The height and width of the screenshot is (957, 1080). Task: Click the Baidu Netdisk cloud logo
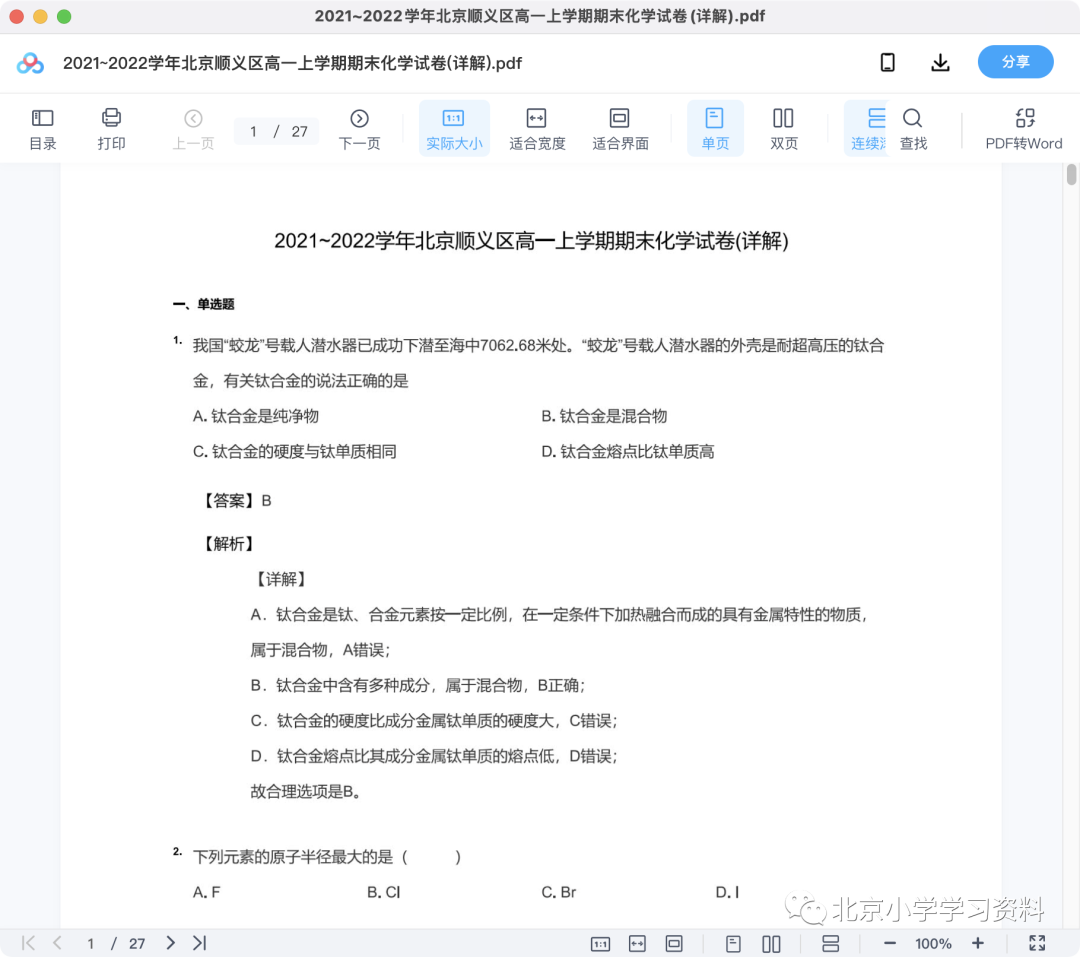[30, 63]
